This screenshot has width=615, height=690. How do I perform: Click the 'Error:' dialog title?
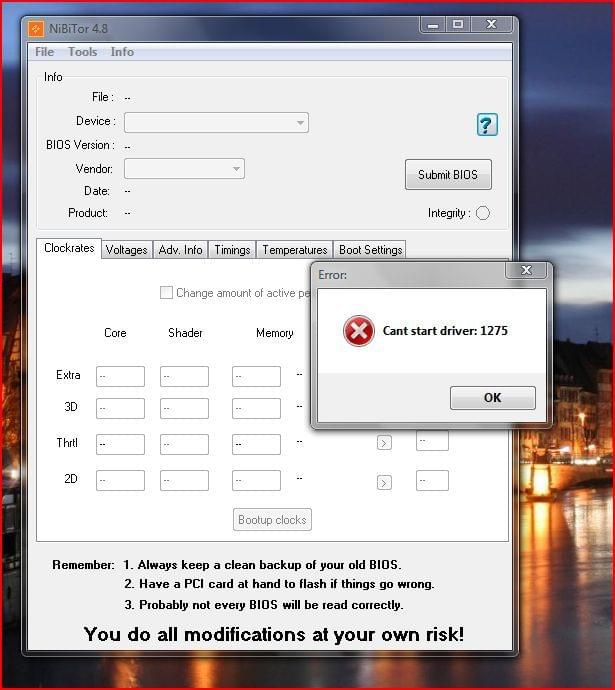click(333, 275)
